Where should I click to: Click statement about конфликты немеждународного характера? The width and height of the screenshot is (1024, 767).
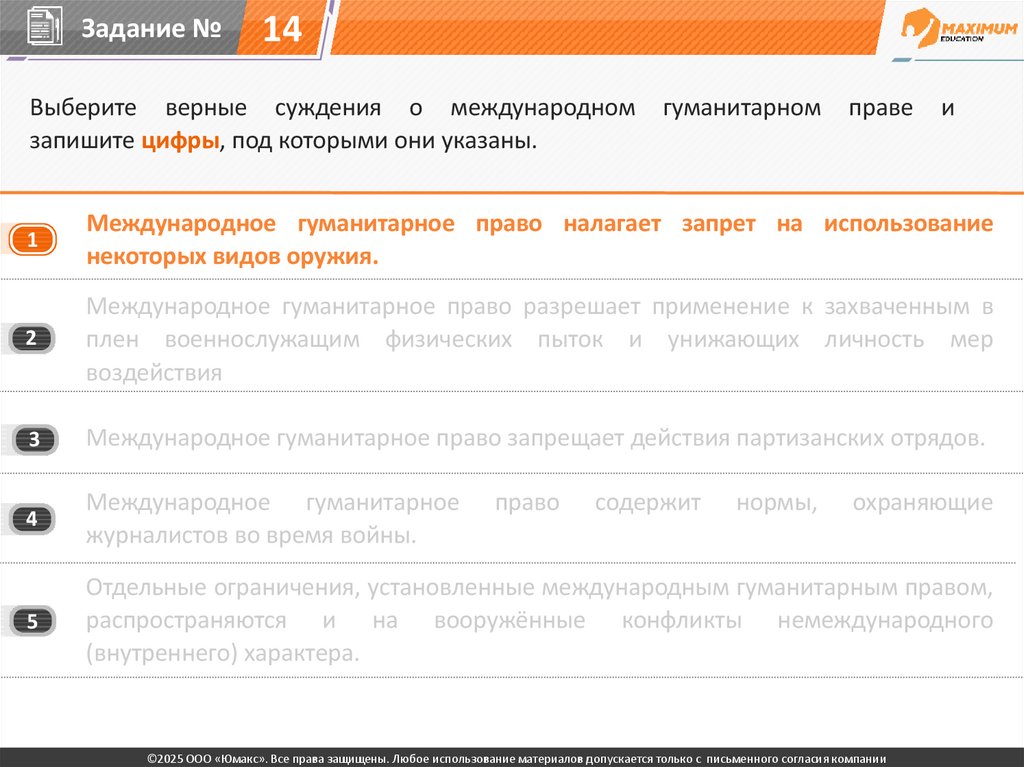tap(539, 620)
